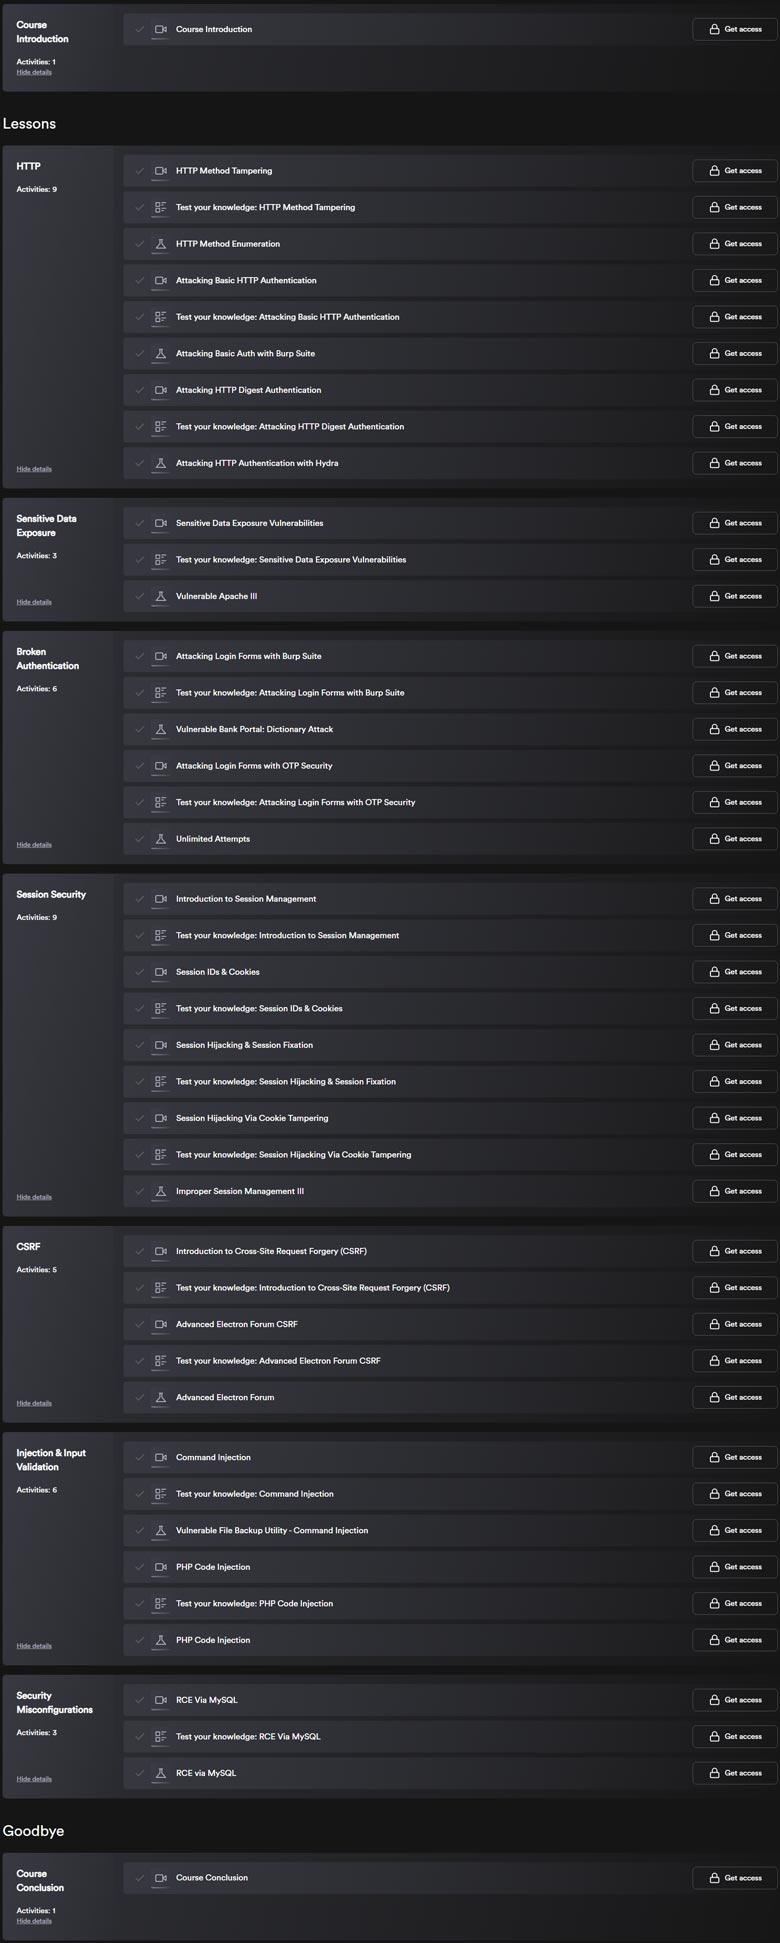Collapse Course Introduction via Hide details
The width and height of the screenshot is (780, 1943).
pyautogui.click(x=34, y=72)
